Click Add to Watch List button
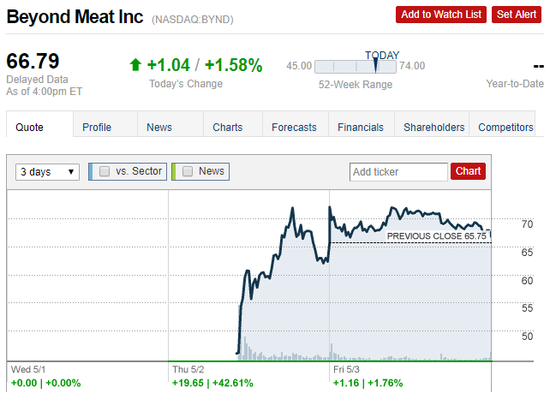Viewport: 550px width, 411px height. pyautogui.click(x=441, y=14)
